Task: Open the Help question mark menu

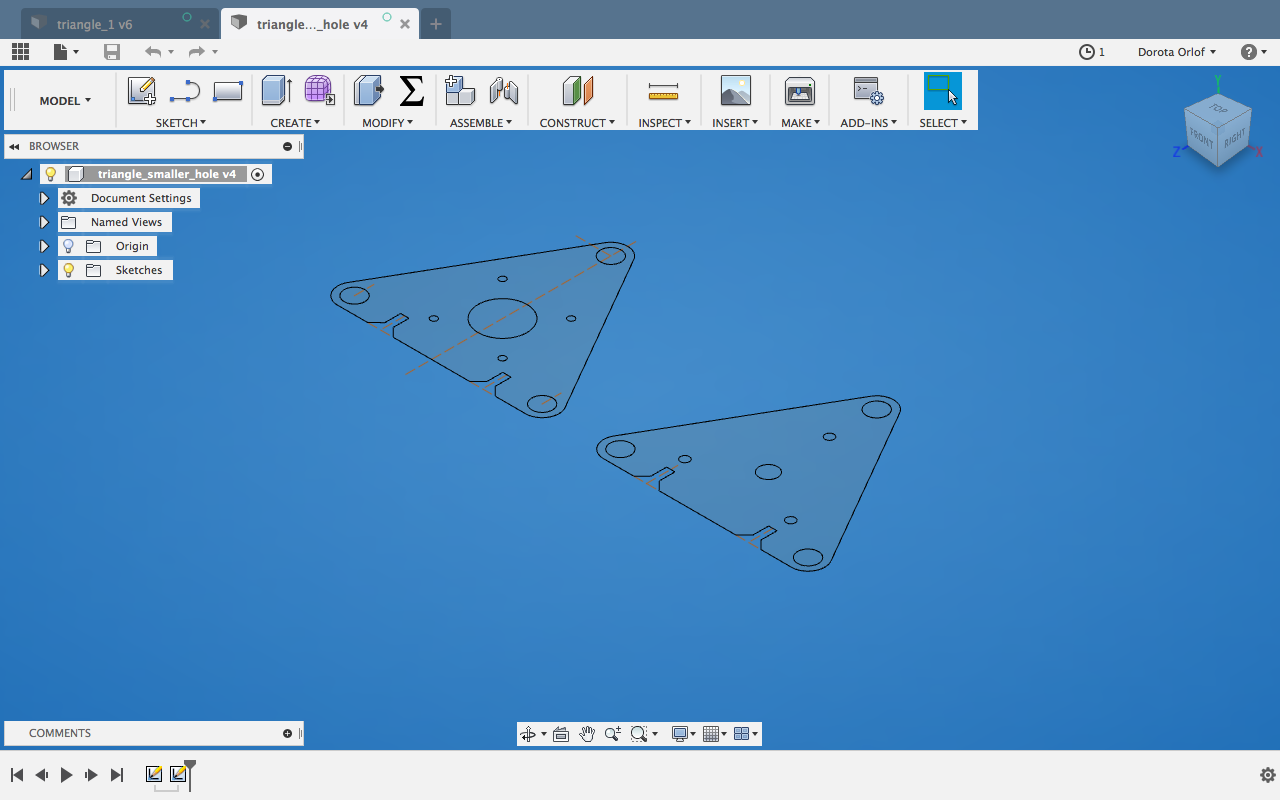Action: pos(1253,51)
